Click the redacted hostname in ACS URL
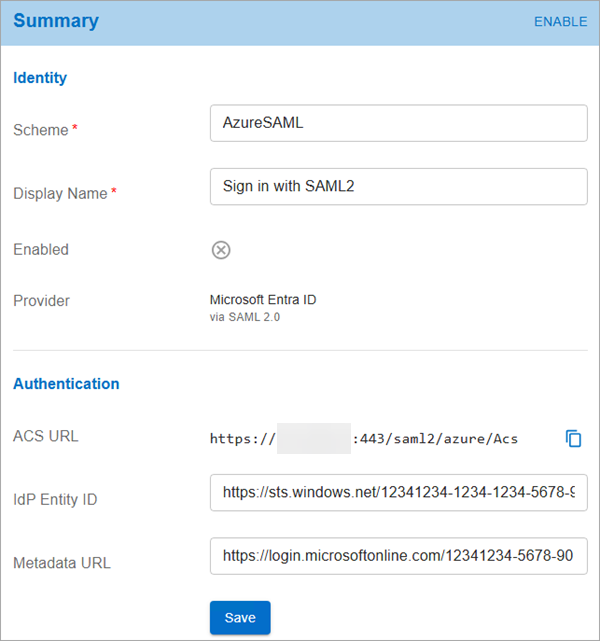The image size is (600, 641). pyautogui.click(x=314, y=439)
